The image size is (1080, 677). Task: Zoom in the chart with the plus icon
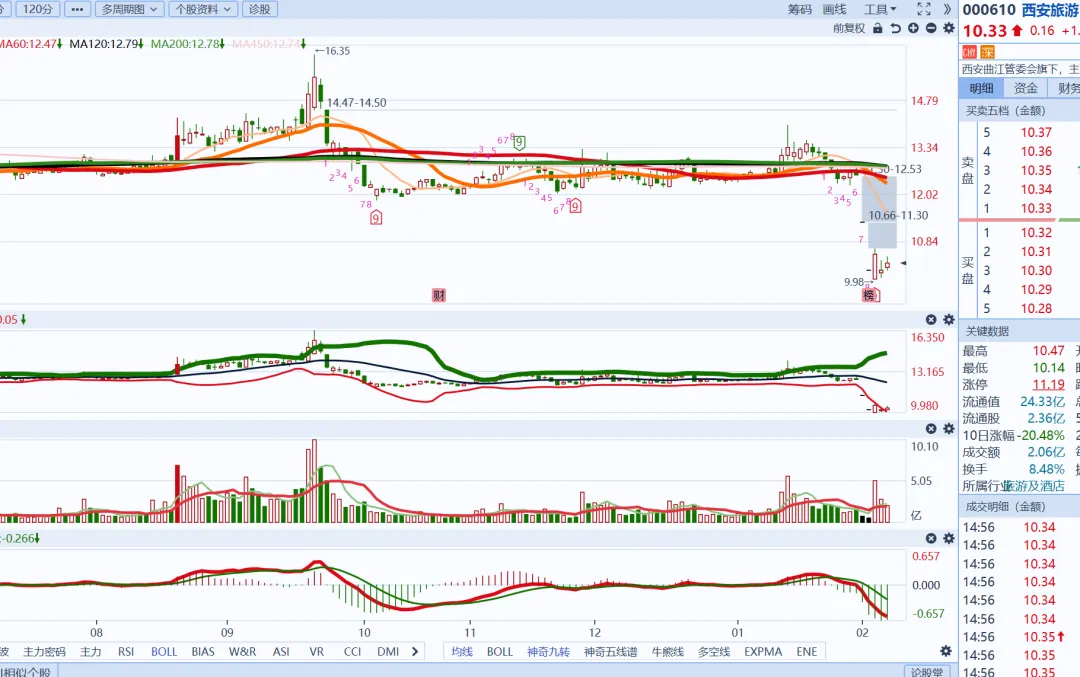pyautogui.click(x=913, y=28)
